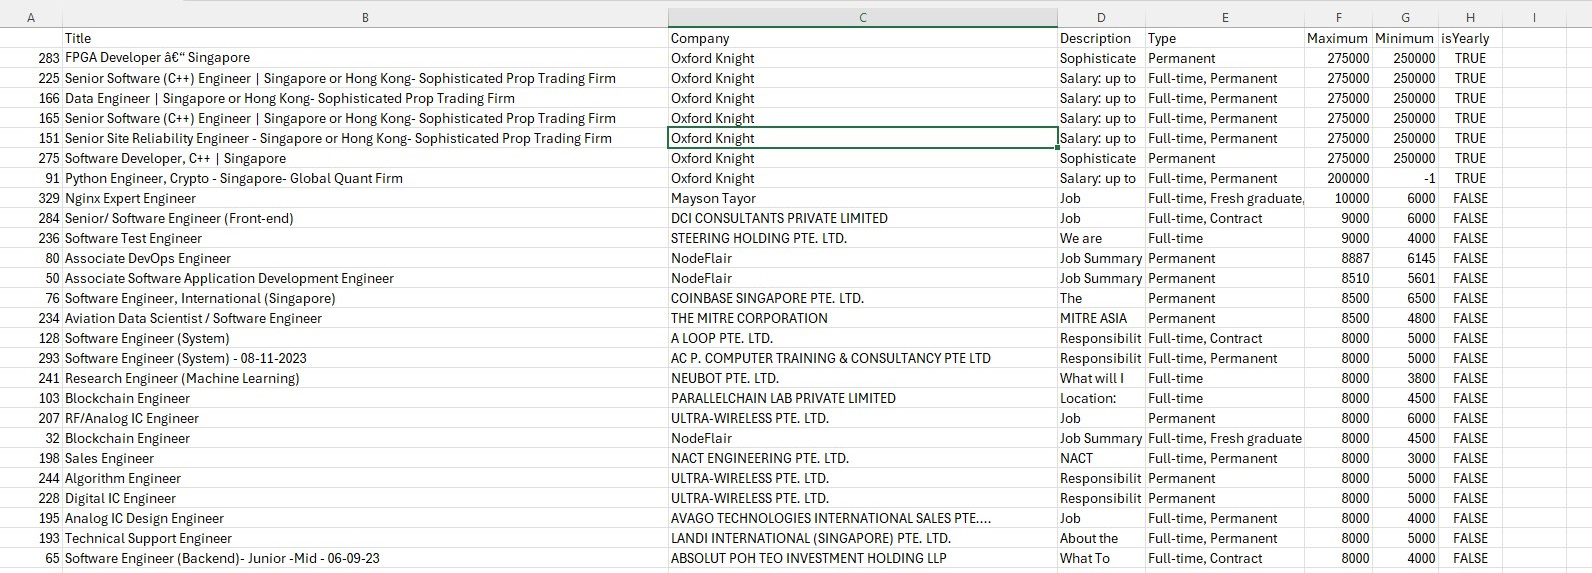The height and width of the screenshot is (573, 1592).
Task: Click the column B header letter
Action: (365, 17)
